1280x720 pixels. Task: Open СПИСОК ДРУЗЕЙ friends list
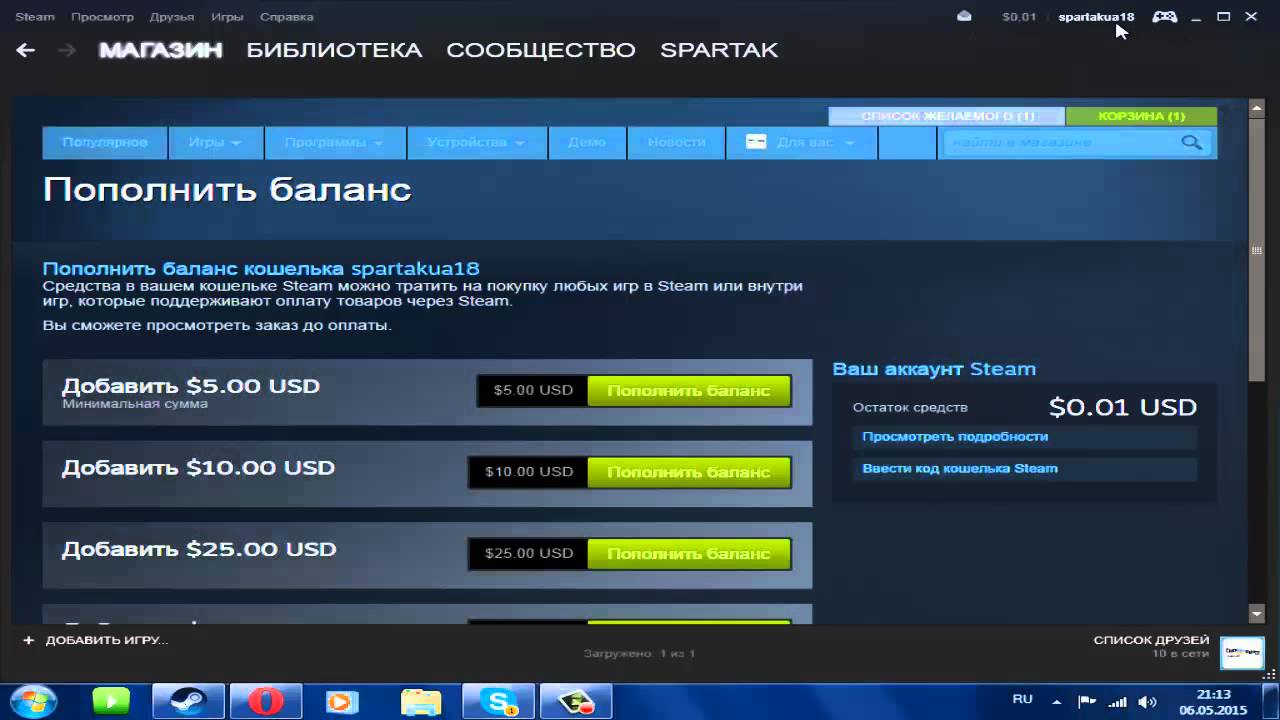pos(1151,640)
